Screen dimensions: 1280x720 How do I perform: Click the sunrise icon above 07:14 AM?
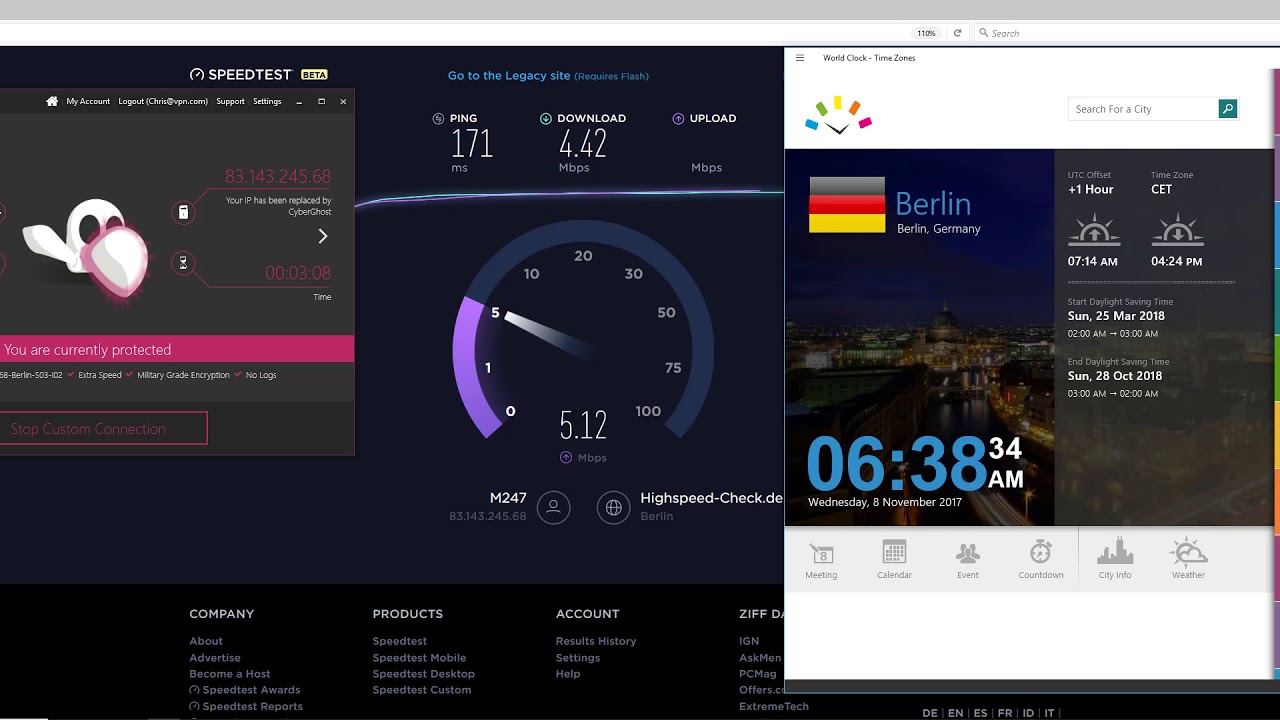click(1094, 229)
